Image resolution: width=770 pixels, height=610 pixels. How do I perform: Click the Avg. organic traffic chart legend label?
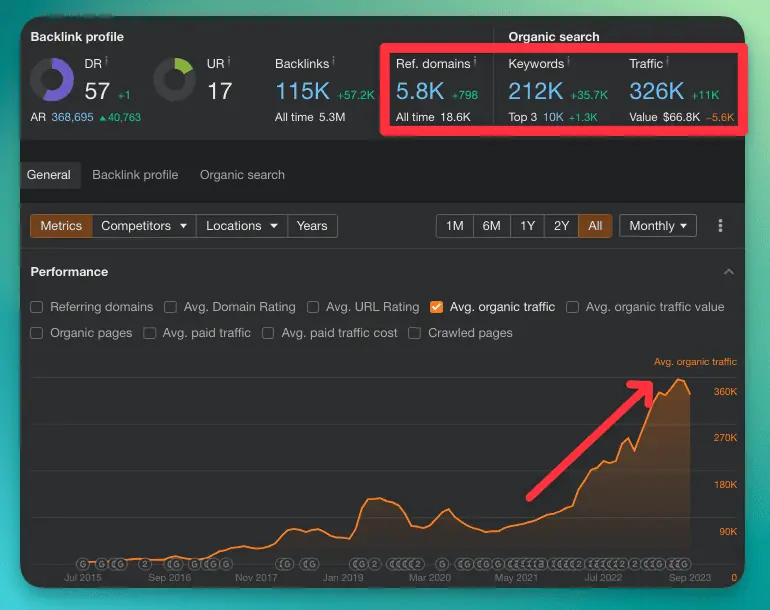[x=695, y=362]
